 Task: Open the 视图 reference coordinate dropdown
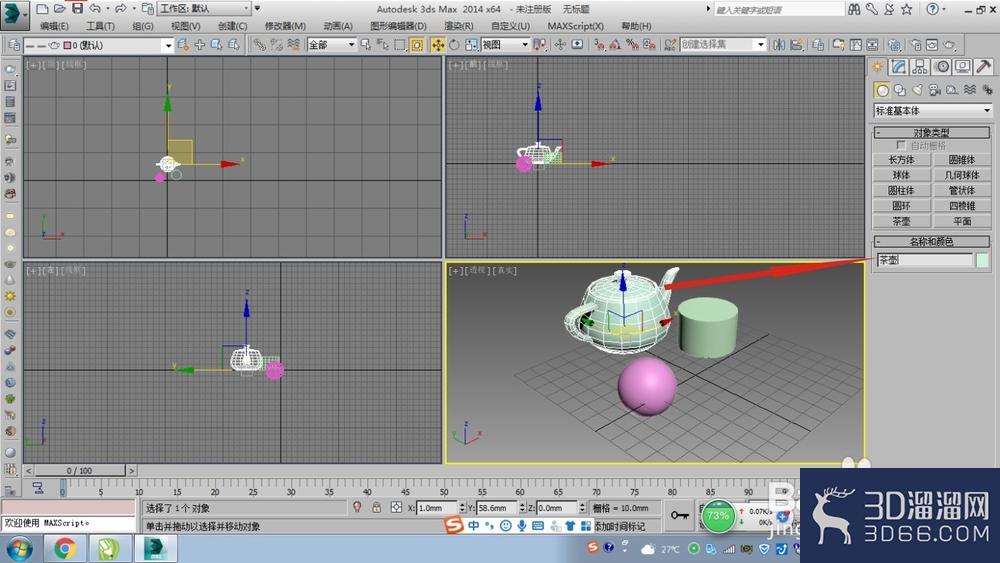pos(505,45)
